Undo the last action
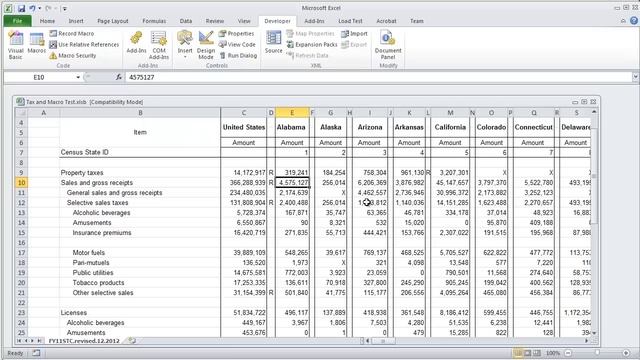640x360 pixels. [x=32, y=8]
